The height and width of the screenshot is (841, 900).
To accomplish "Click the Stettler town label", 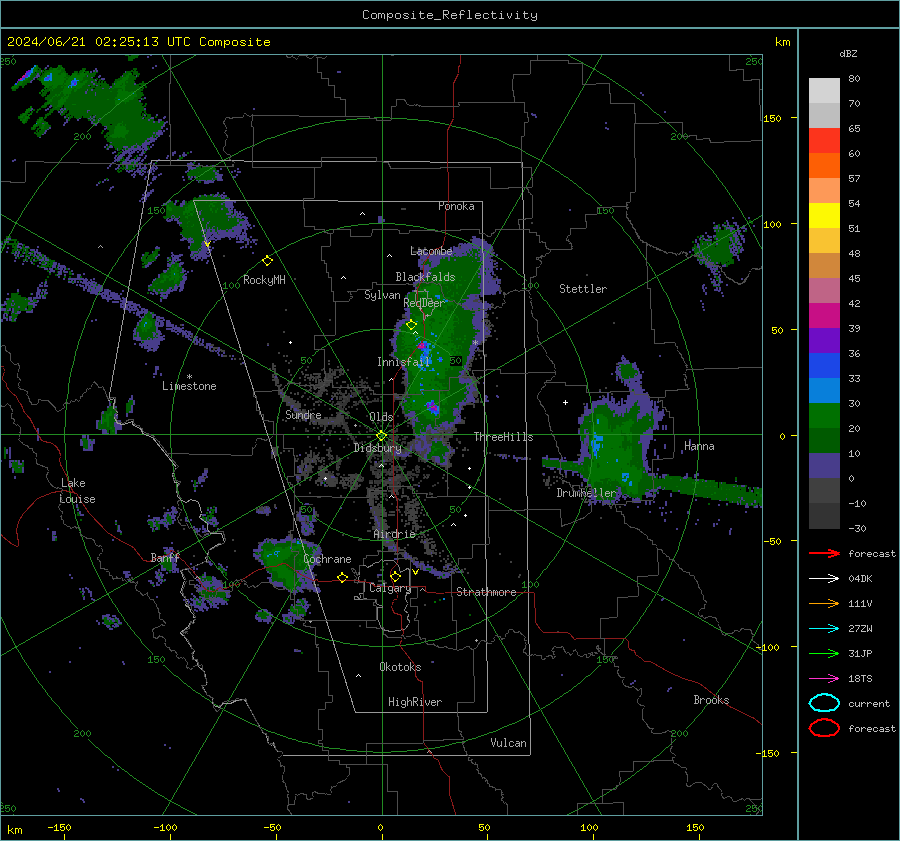I will click(x=583, y=289).
